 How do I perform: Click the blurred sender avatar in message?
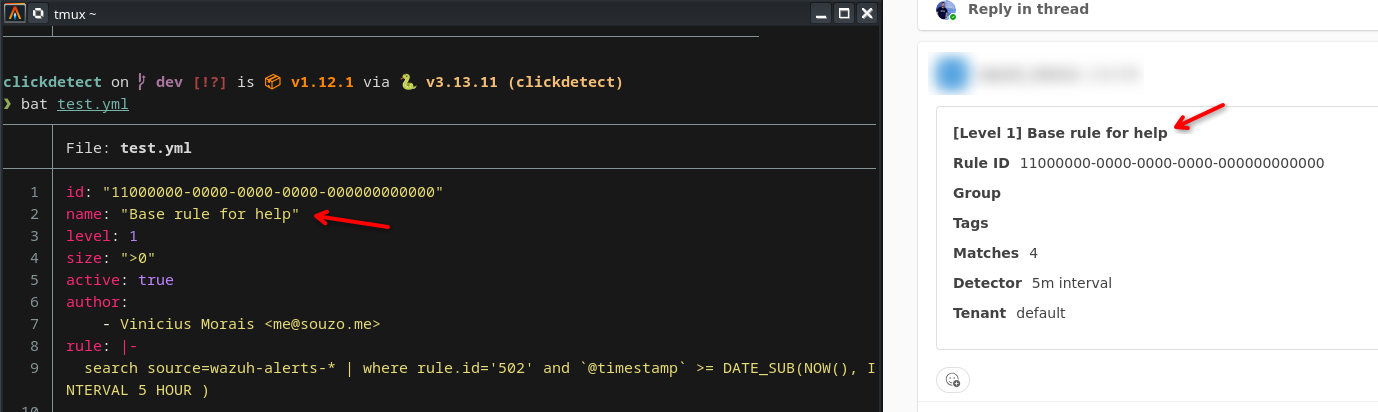(x=950, y=73)
